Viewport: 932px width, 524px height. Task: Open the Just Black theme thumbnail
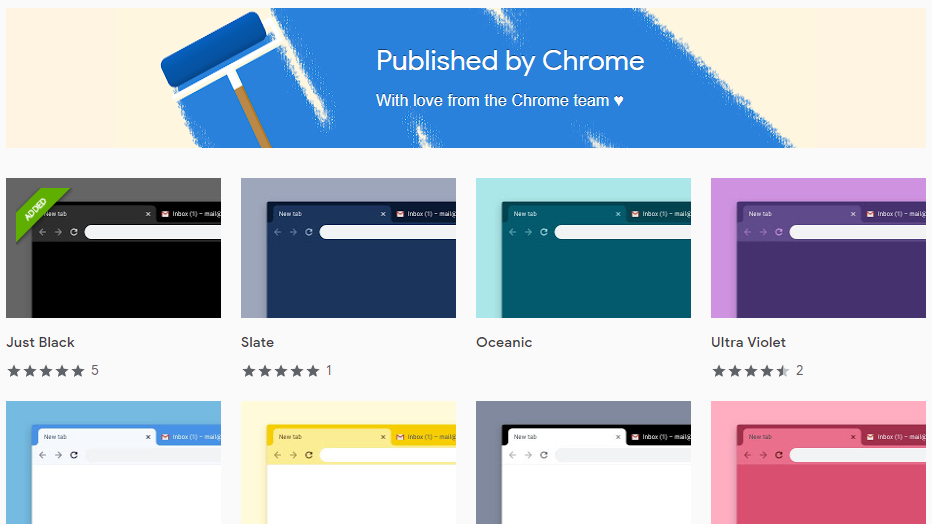coord(114,248)
